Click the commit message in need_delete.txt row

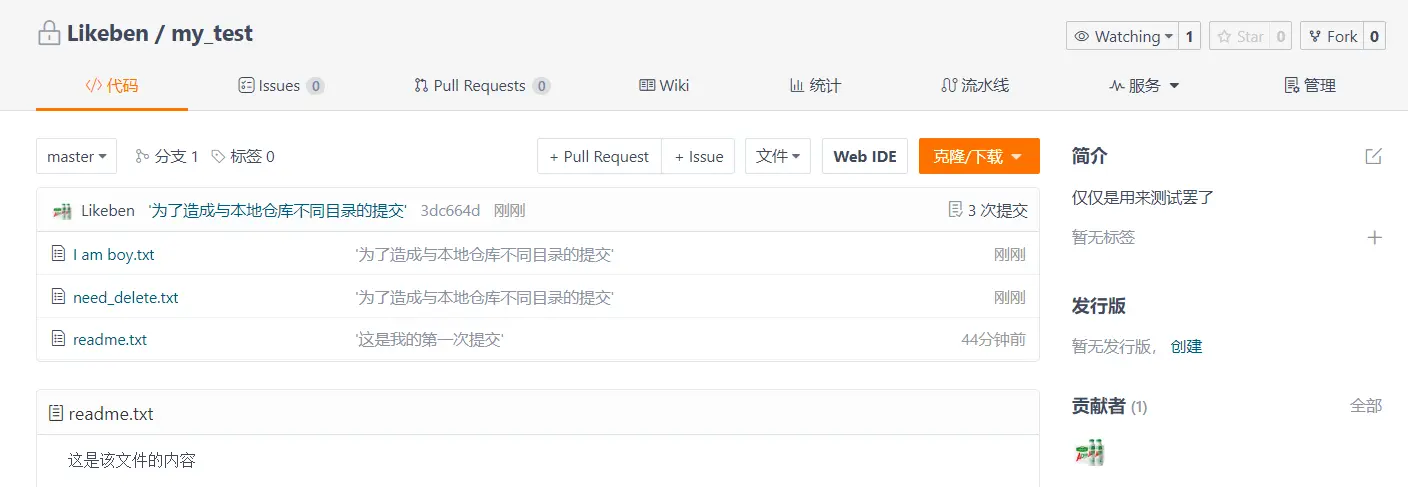484,297
